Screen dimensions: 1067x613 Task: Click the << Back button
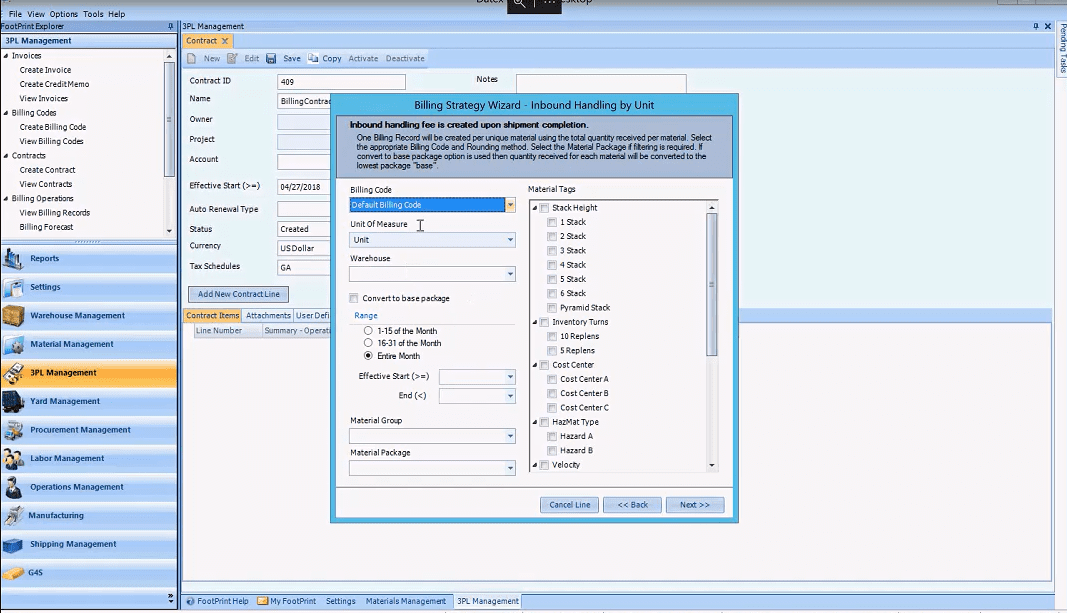(x=632, y=505)
